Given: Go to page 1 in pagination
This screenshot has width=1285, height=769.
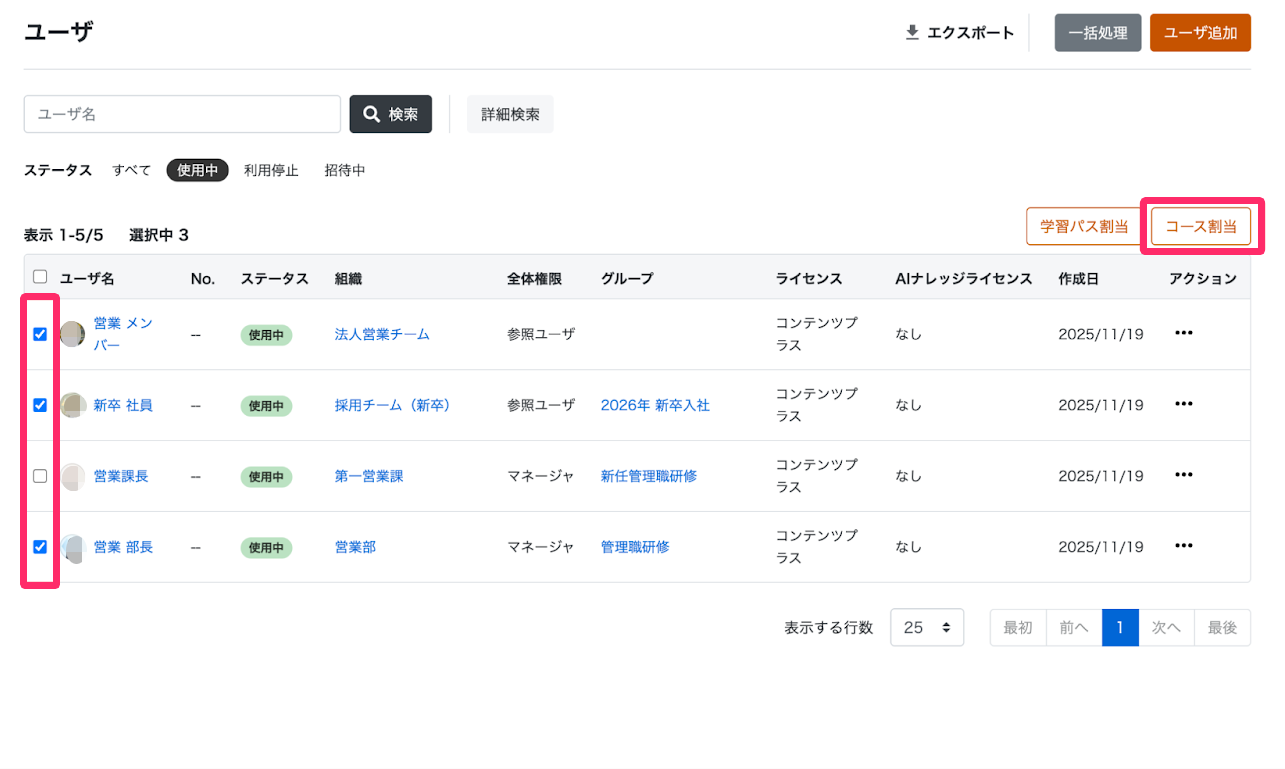Looking at the screenshot, I should 1121,627.
